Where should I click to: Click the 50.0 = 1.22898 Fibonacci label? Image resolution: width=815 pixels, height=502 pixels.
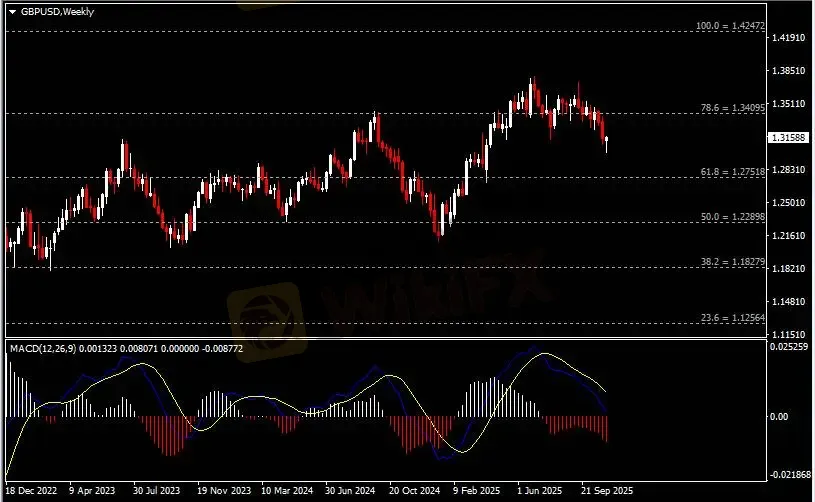click(x=733, y=217)
